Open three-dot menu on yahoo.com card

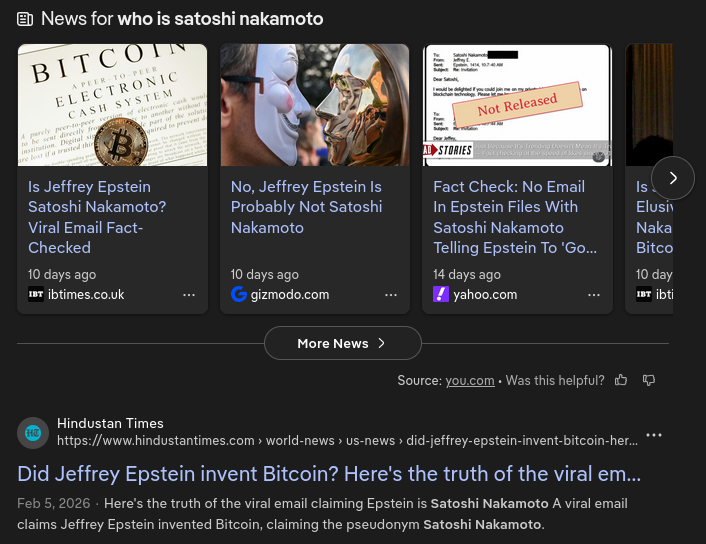click(x=594, y=295)
